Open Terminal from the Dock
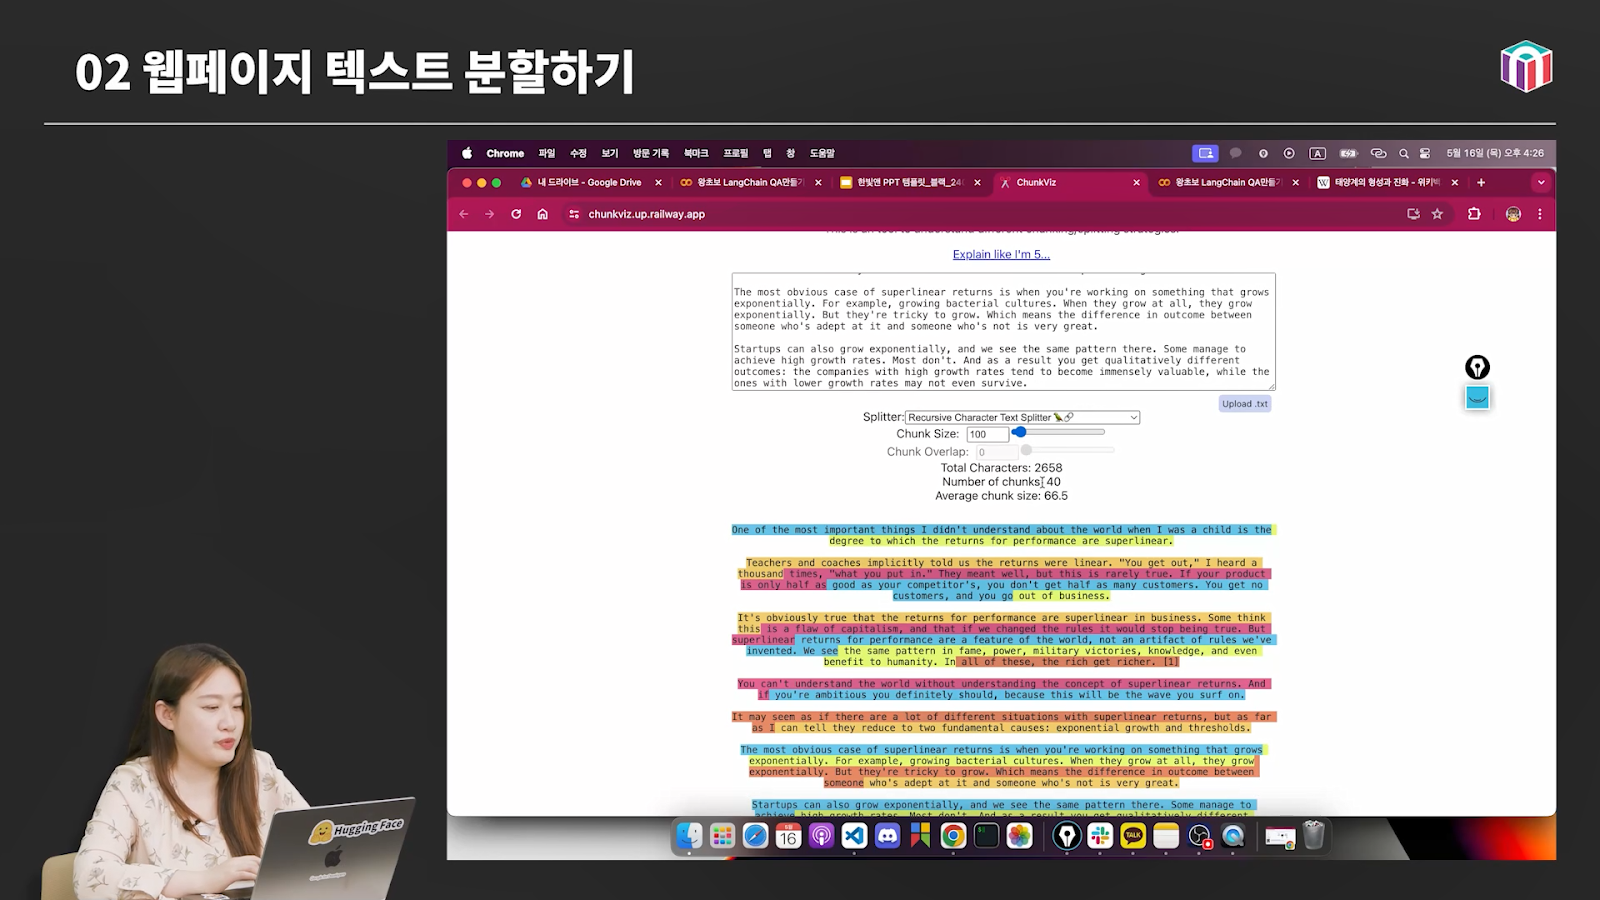Viewport: 1600px width, 900px height. 986,835
